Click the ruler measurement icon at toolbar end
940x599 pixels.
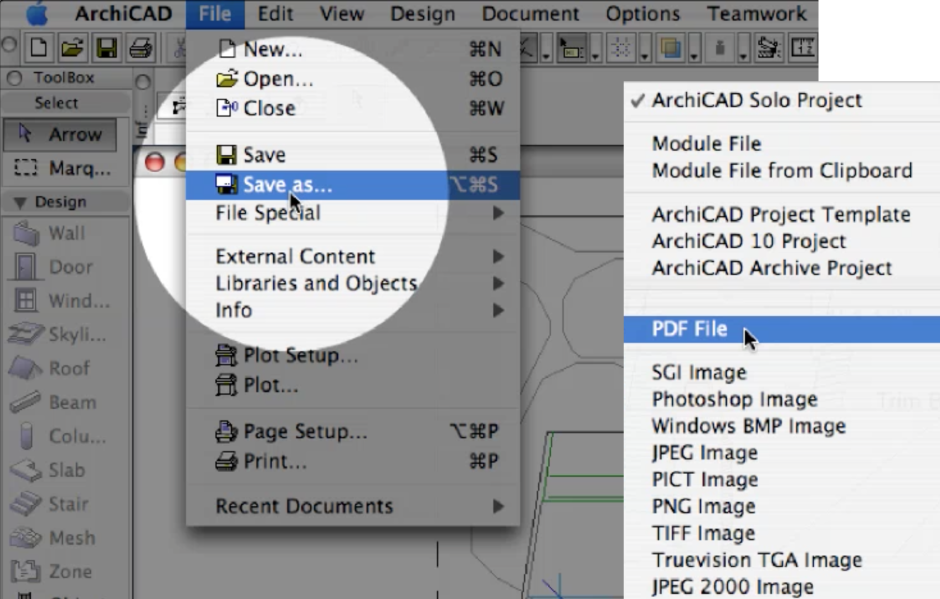[x=802, y=47]
